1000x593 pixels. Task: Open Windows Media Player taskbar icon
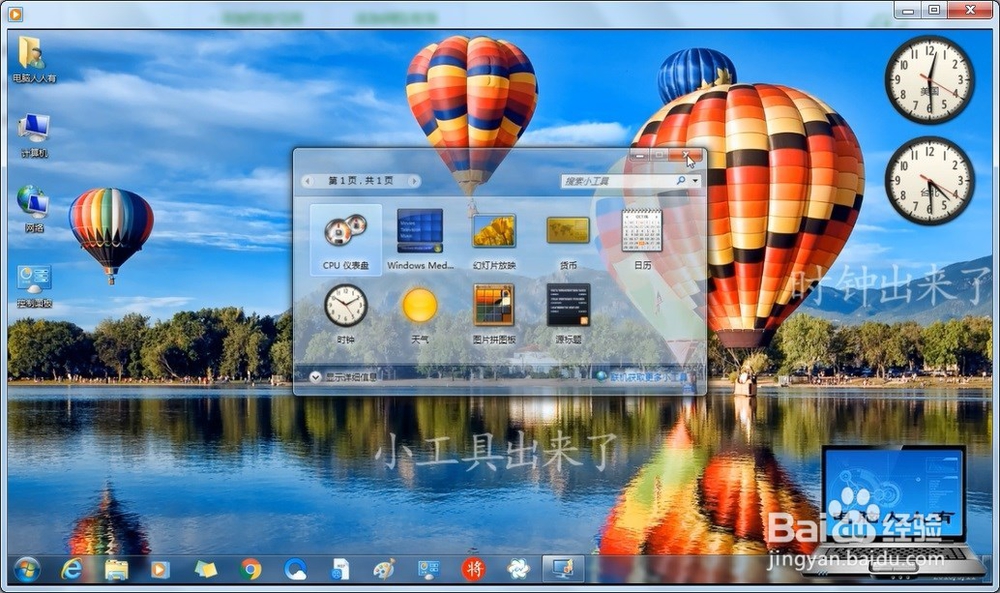[160, 569]
